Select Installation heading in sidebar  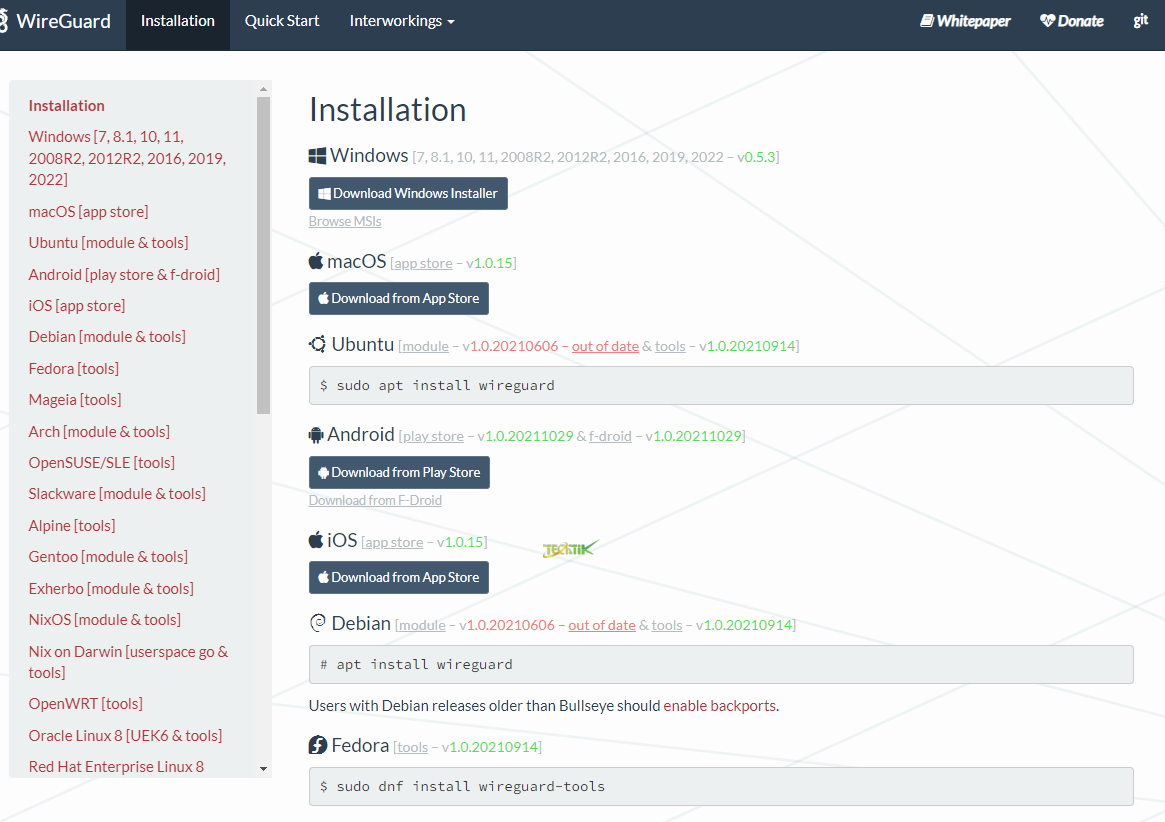[x=67, y=106]
